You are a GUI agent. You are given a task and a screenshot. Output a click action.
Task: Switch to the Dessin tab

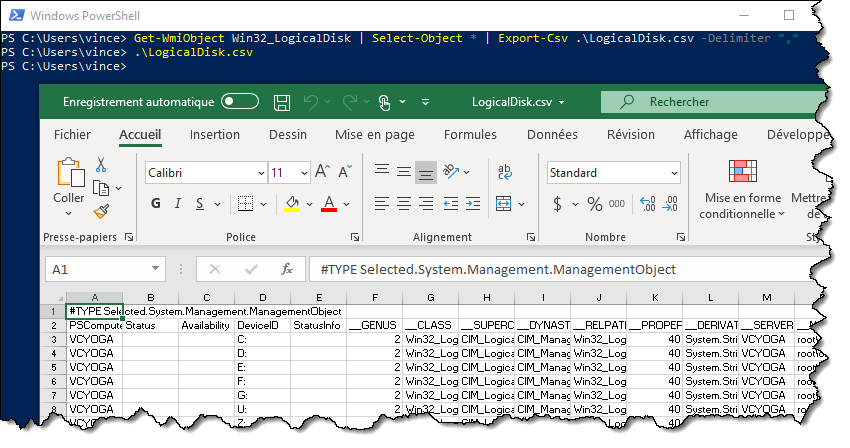pyautogui.click(x=288, y=135)
